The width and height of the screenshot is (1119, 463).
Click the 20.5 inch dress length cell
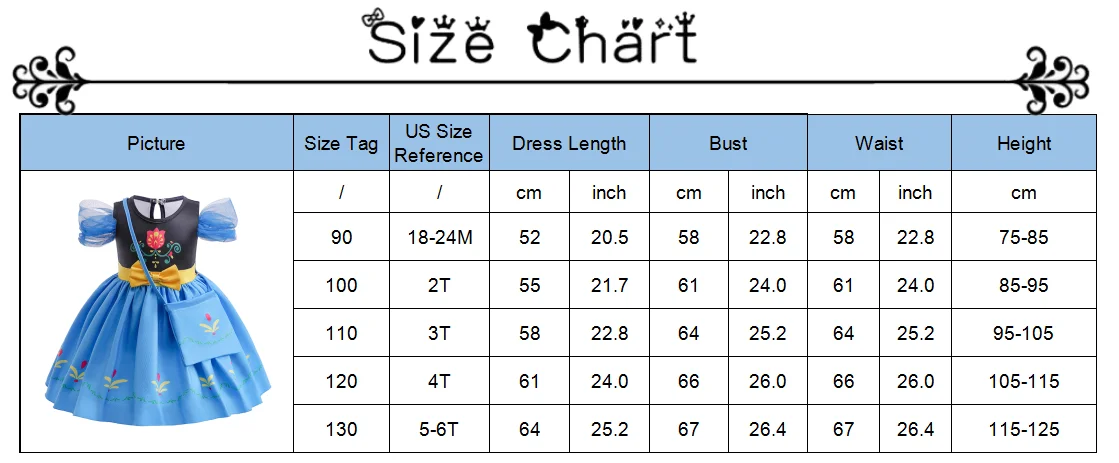pos(609,237)
